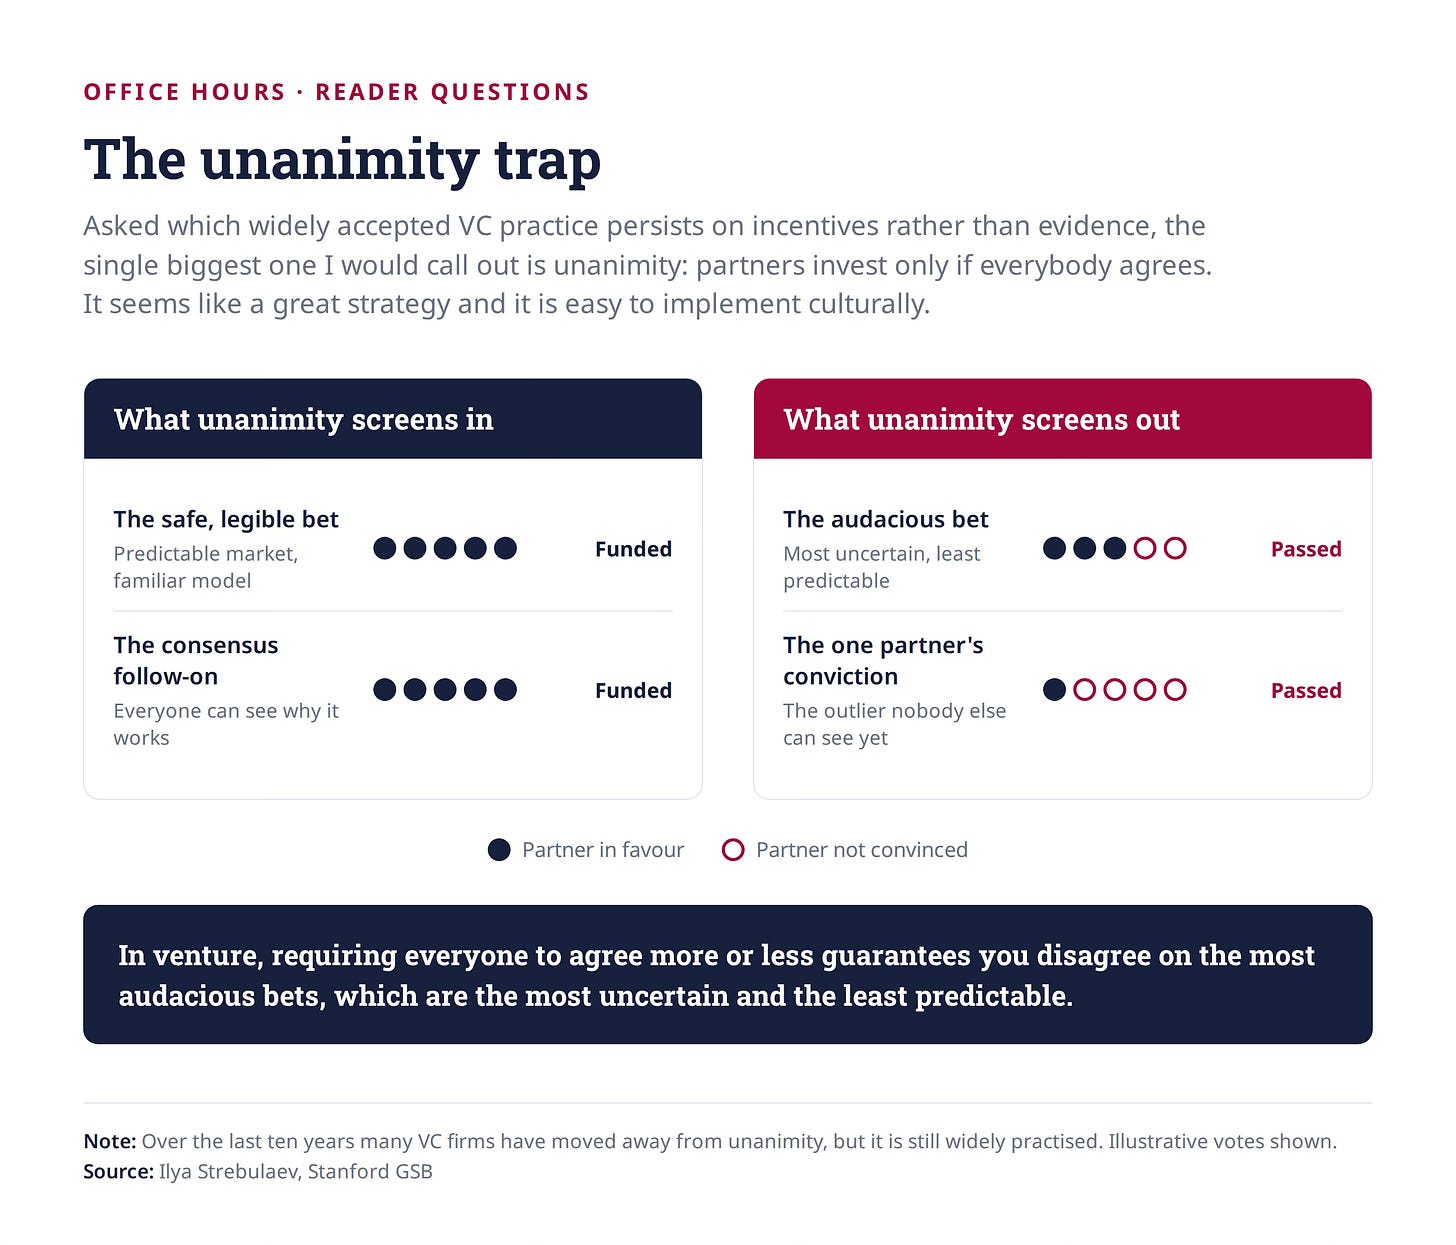Click the filled dot in the legend
1456x1245 pixels.
click(x=499, y=850)
